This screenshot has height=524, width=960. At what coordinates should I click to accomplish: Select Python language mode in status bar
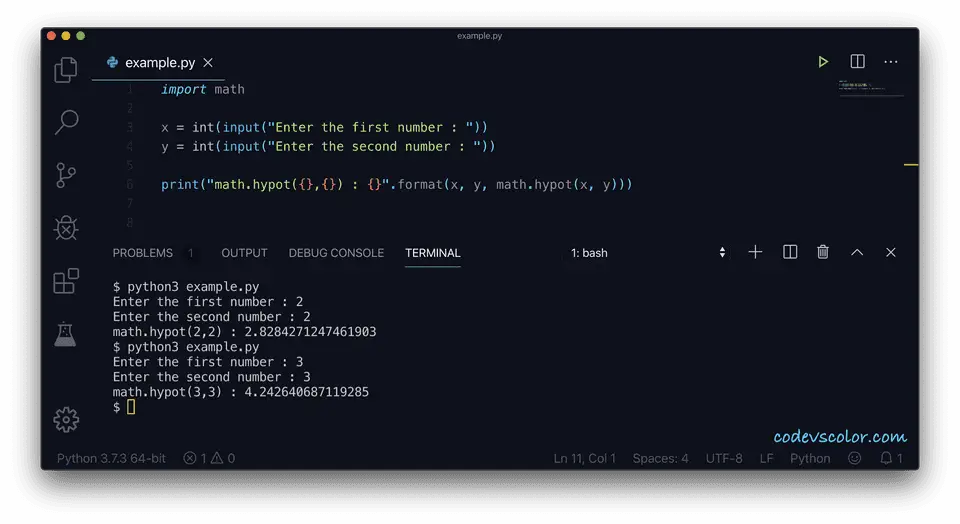point(810,458)
